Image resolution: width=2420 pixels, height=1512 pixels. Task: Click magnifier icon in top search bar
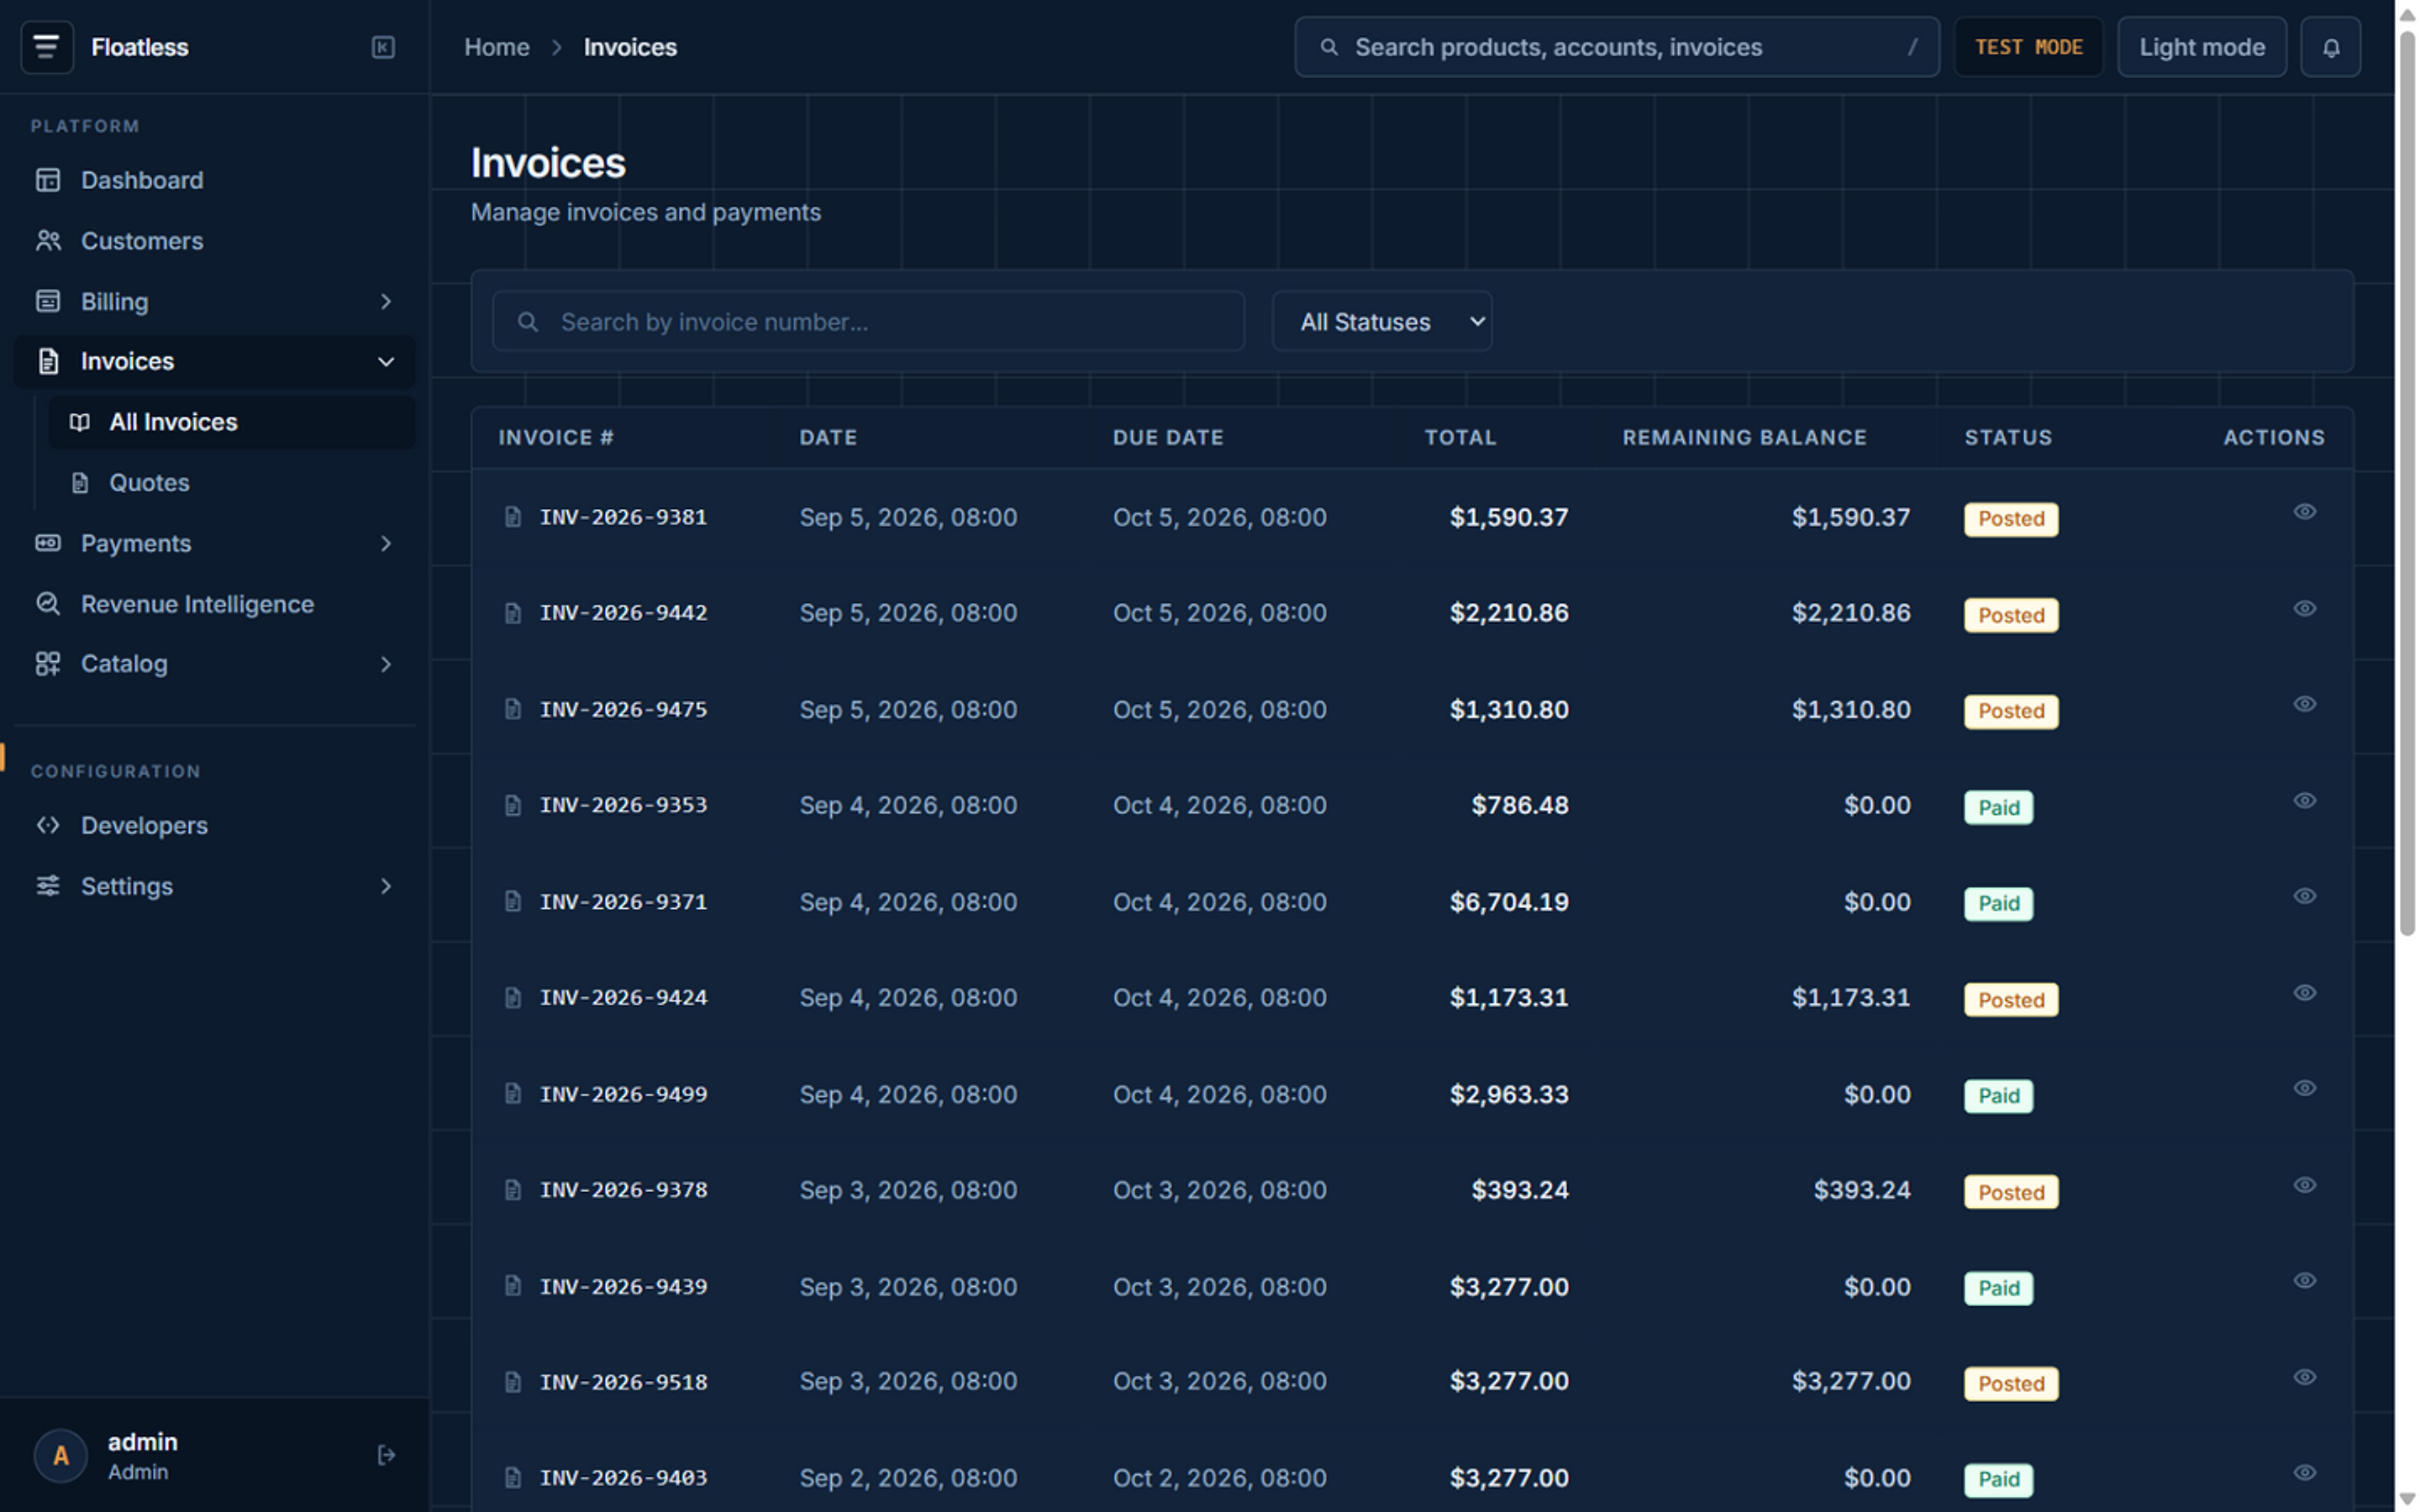(x=1329, y=47)
